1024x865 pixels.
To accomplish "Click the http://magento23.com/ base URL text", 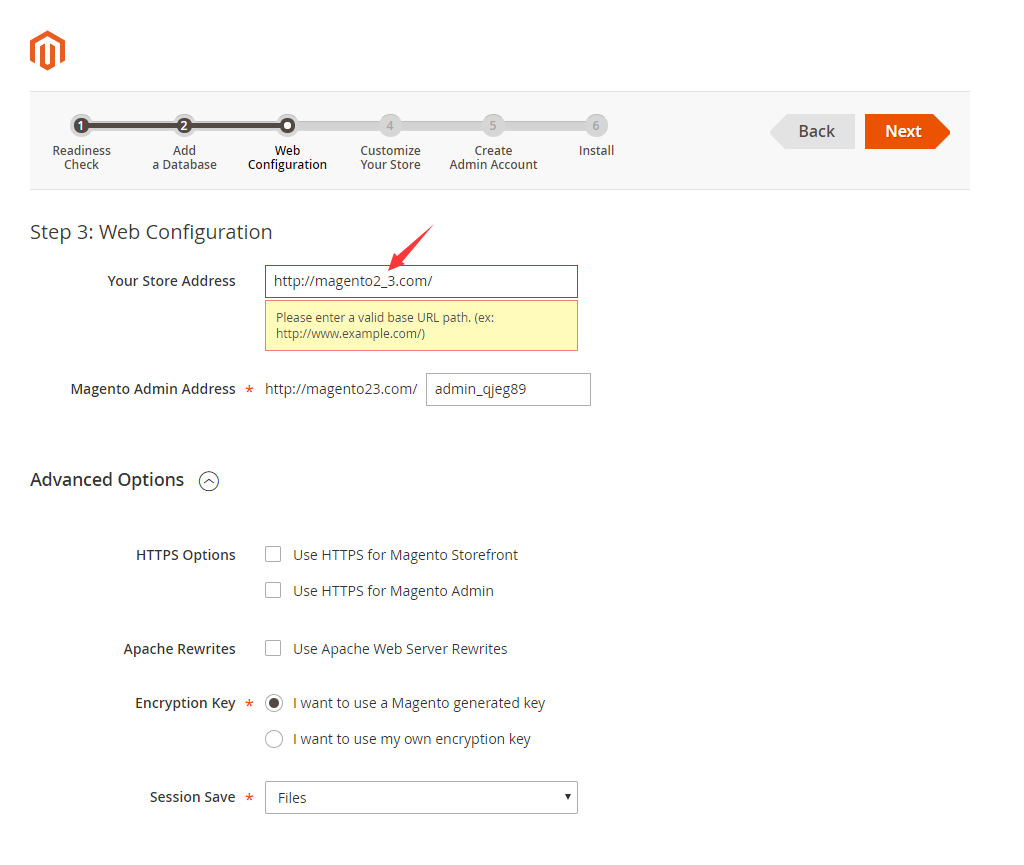I will point(341,390).
